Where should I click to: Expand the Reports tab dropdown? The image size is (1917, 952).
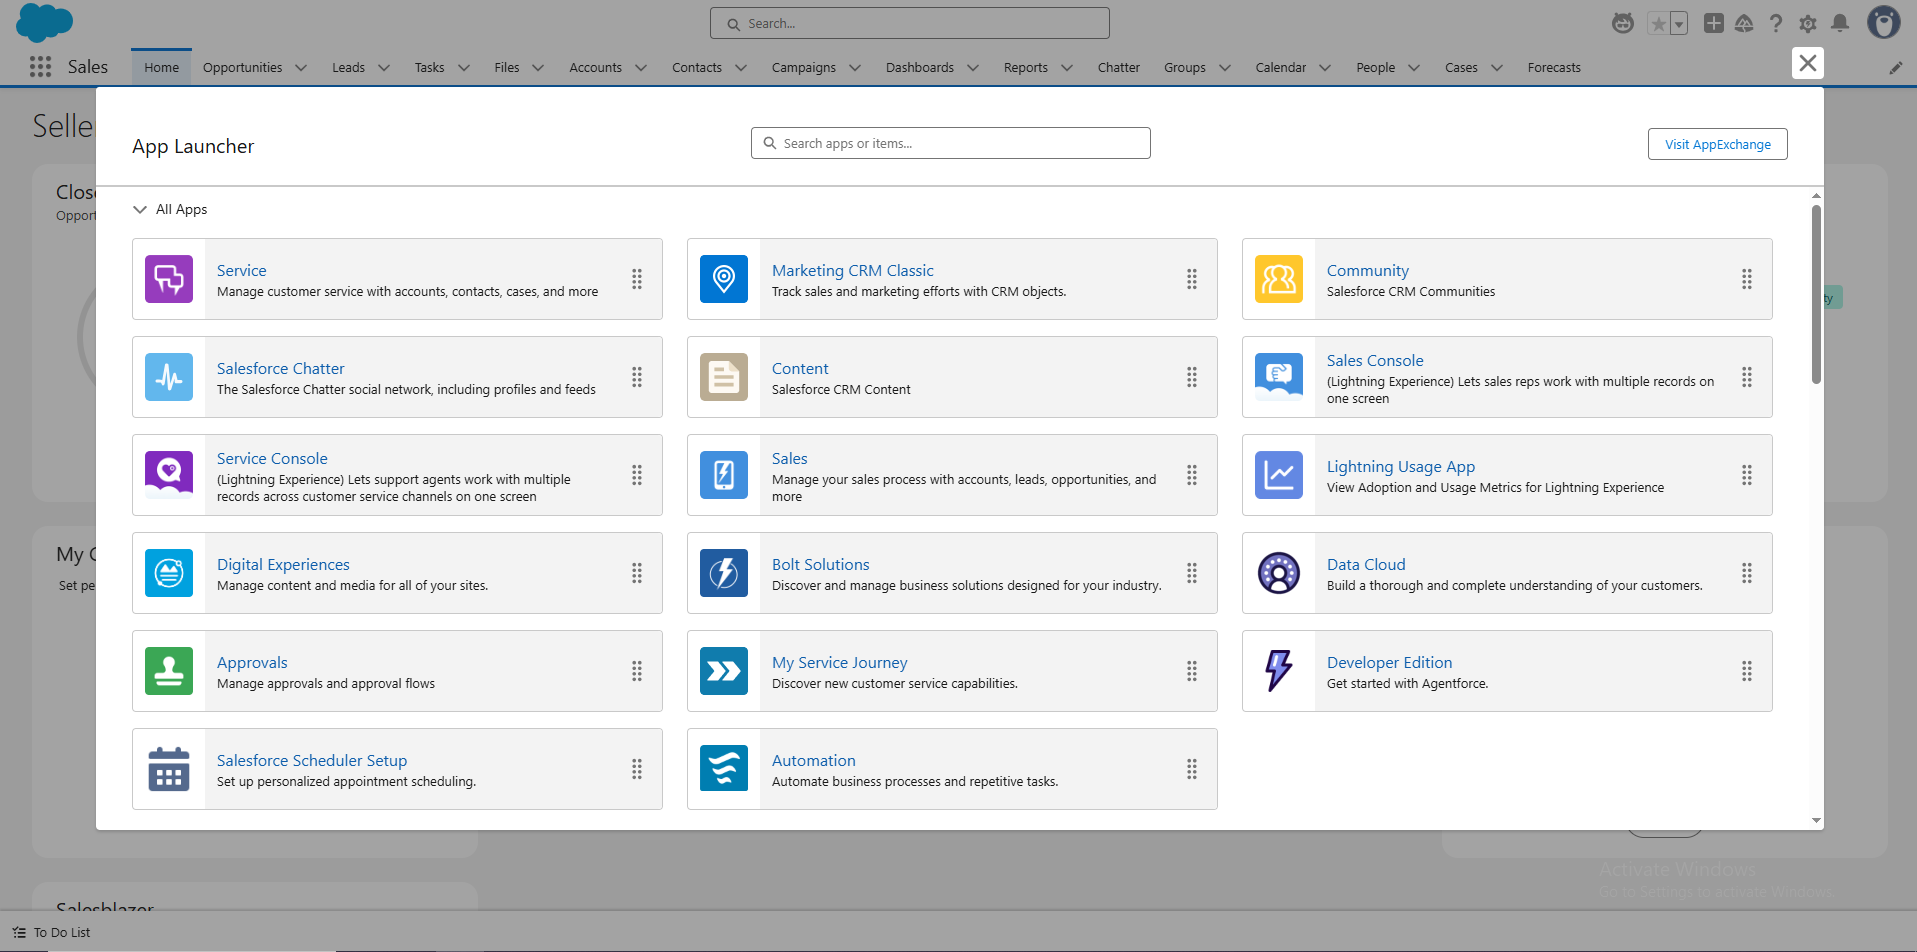point(1067,68)
